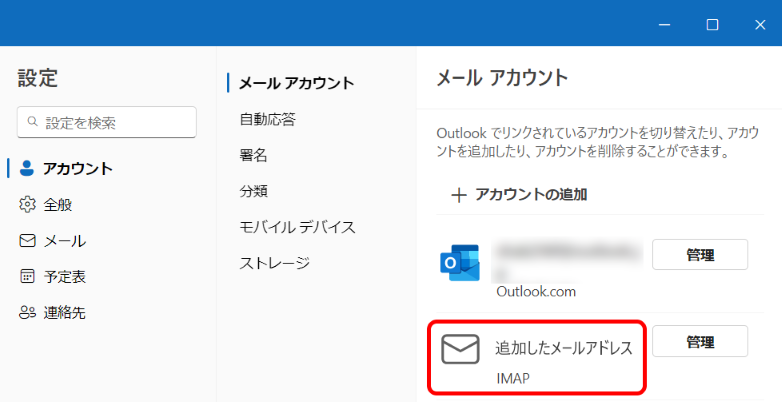
Task: Click the magnifier icon in the settings search
Action: 32,121
